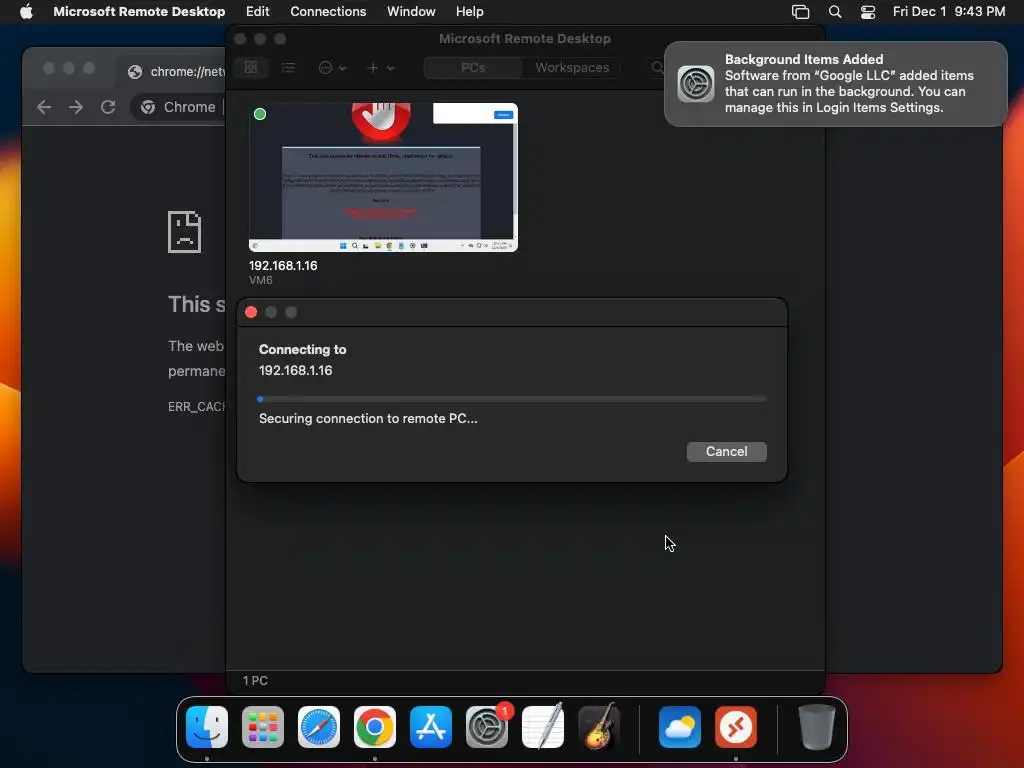1024x768 pixels.
Task: Click the ERR_CAC error code in Chrome
Action: 197,407
